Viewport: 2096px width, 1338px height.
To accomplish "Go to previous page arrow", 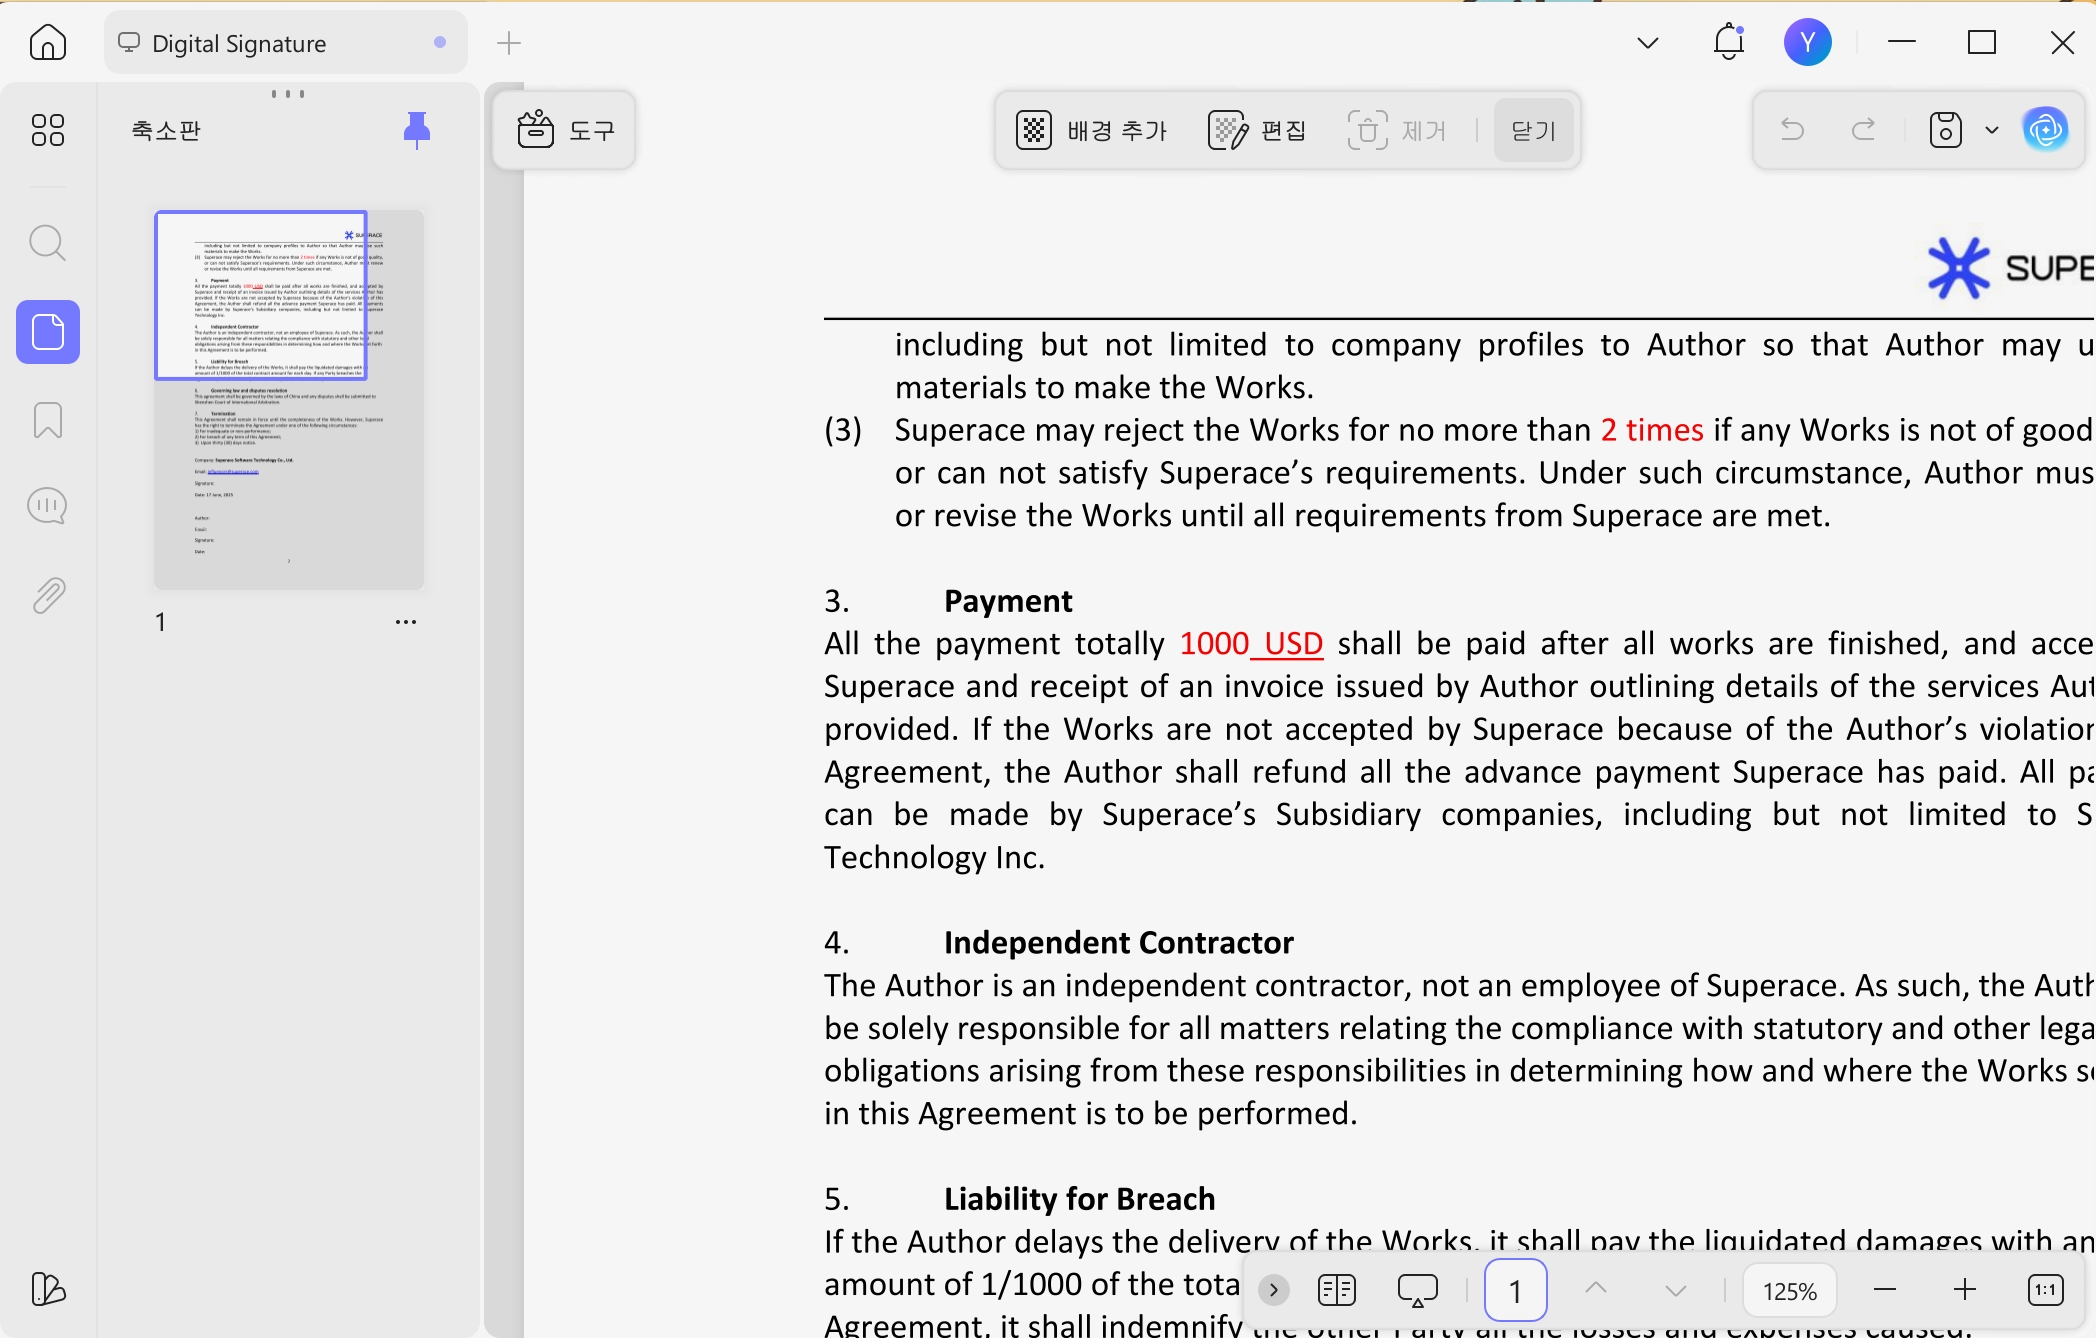I will coord(1597,1289).
